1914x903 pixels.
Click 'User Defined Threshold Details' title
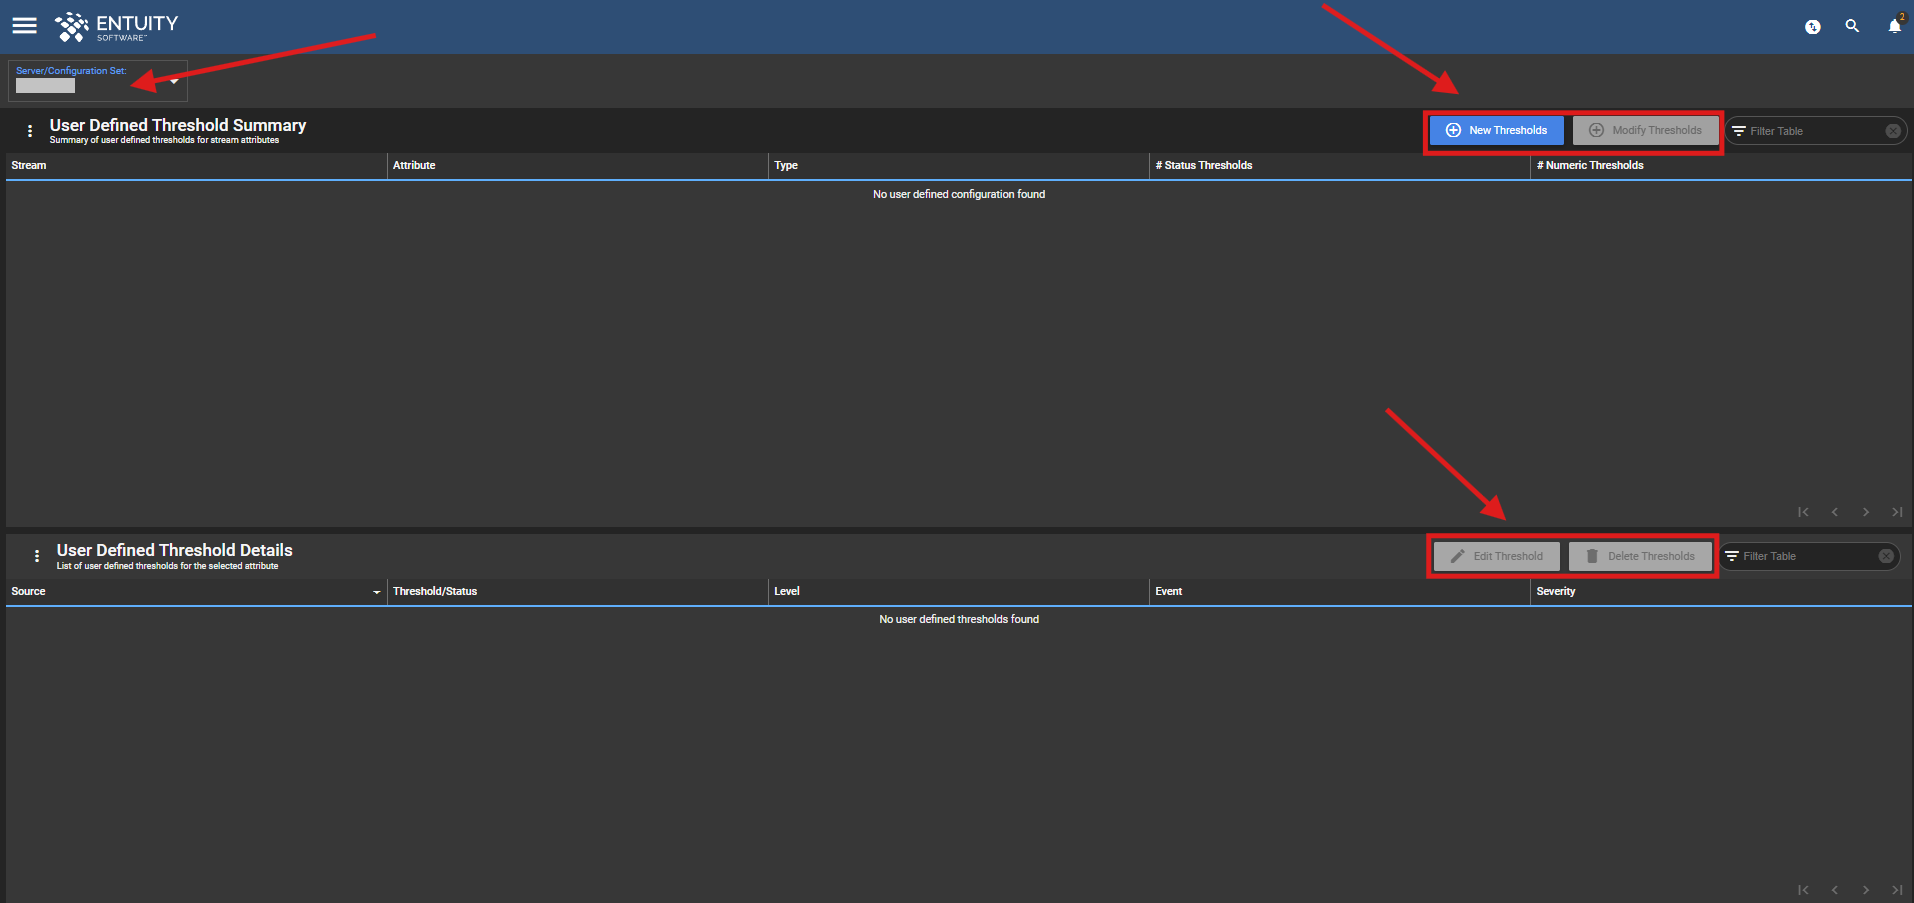coord(175,550)
